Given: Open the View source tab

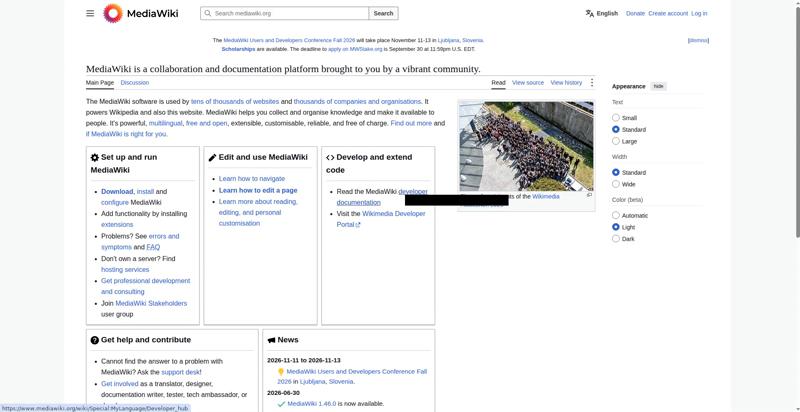Looking at the screenshot, I should click(528, 83).
